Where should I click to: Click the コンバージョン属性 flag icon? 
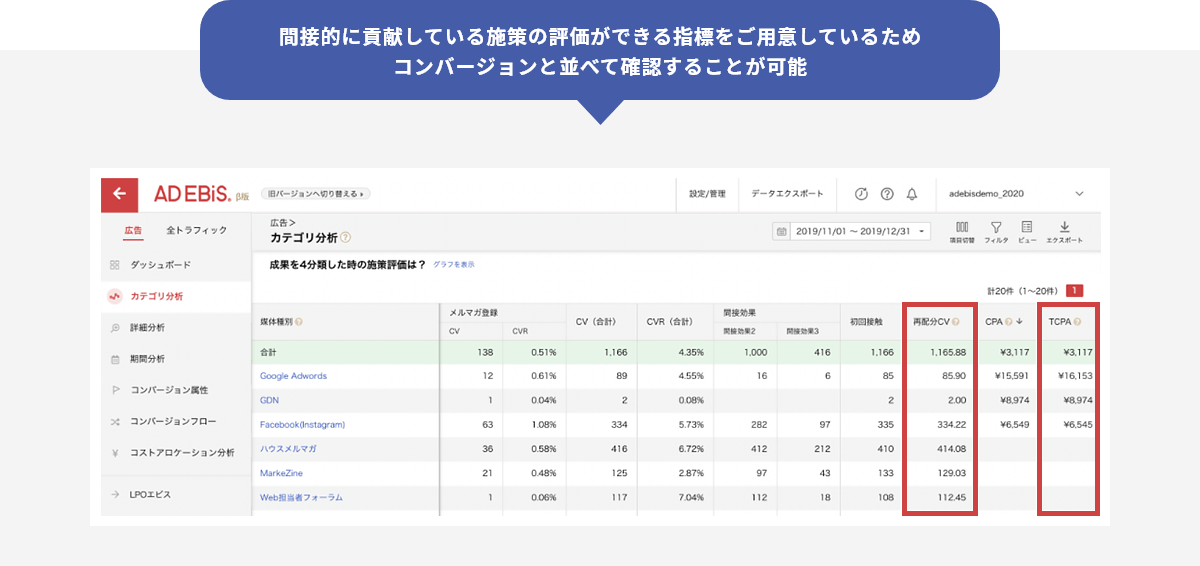114,390
